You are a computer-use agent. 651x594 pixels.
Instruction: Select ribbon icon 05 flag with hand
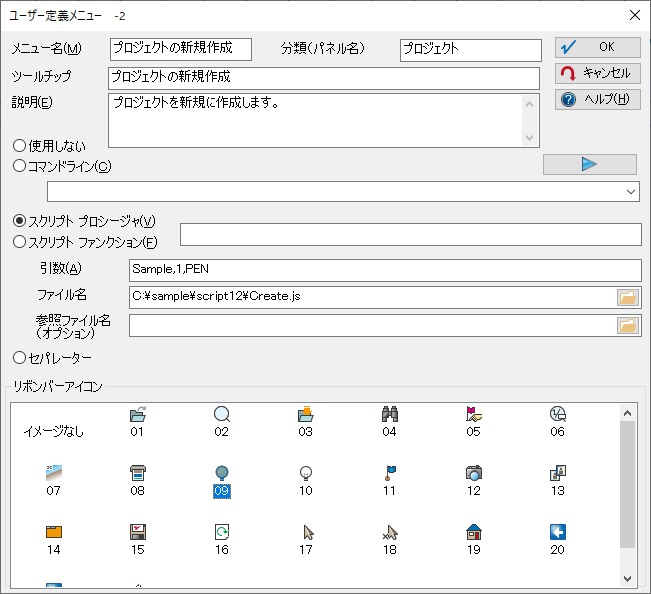(474, 421)
